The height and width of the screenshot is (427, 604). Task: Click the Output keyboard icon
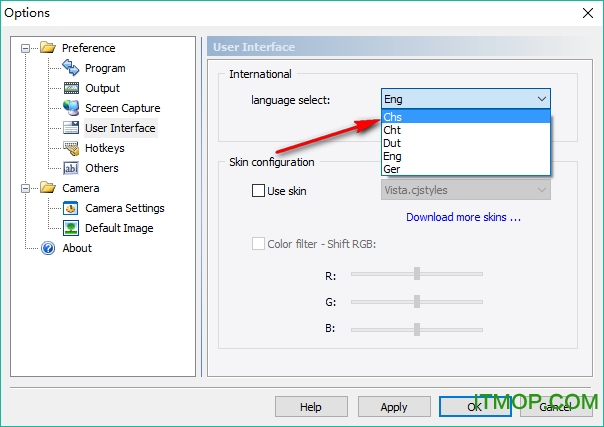(x=70, y=88)
